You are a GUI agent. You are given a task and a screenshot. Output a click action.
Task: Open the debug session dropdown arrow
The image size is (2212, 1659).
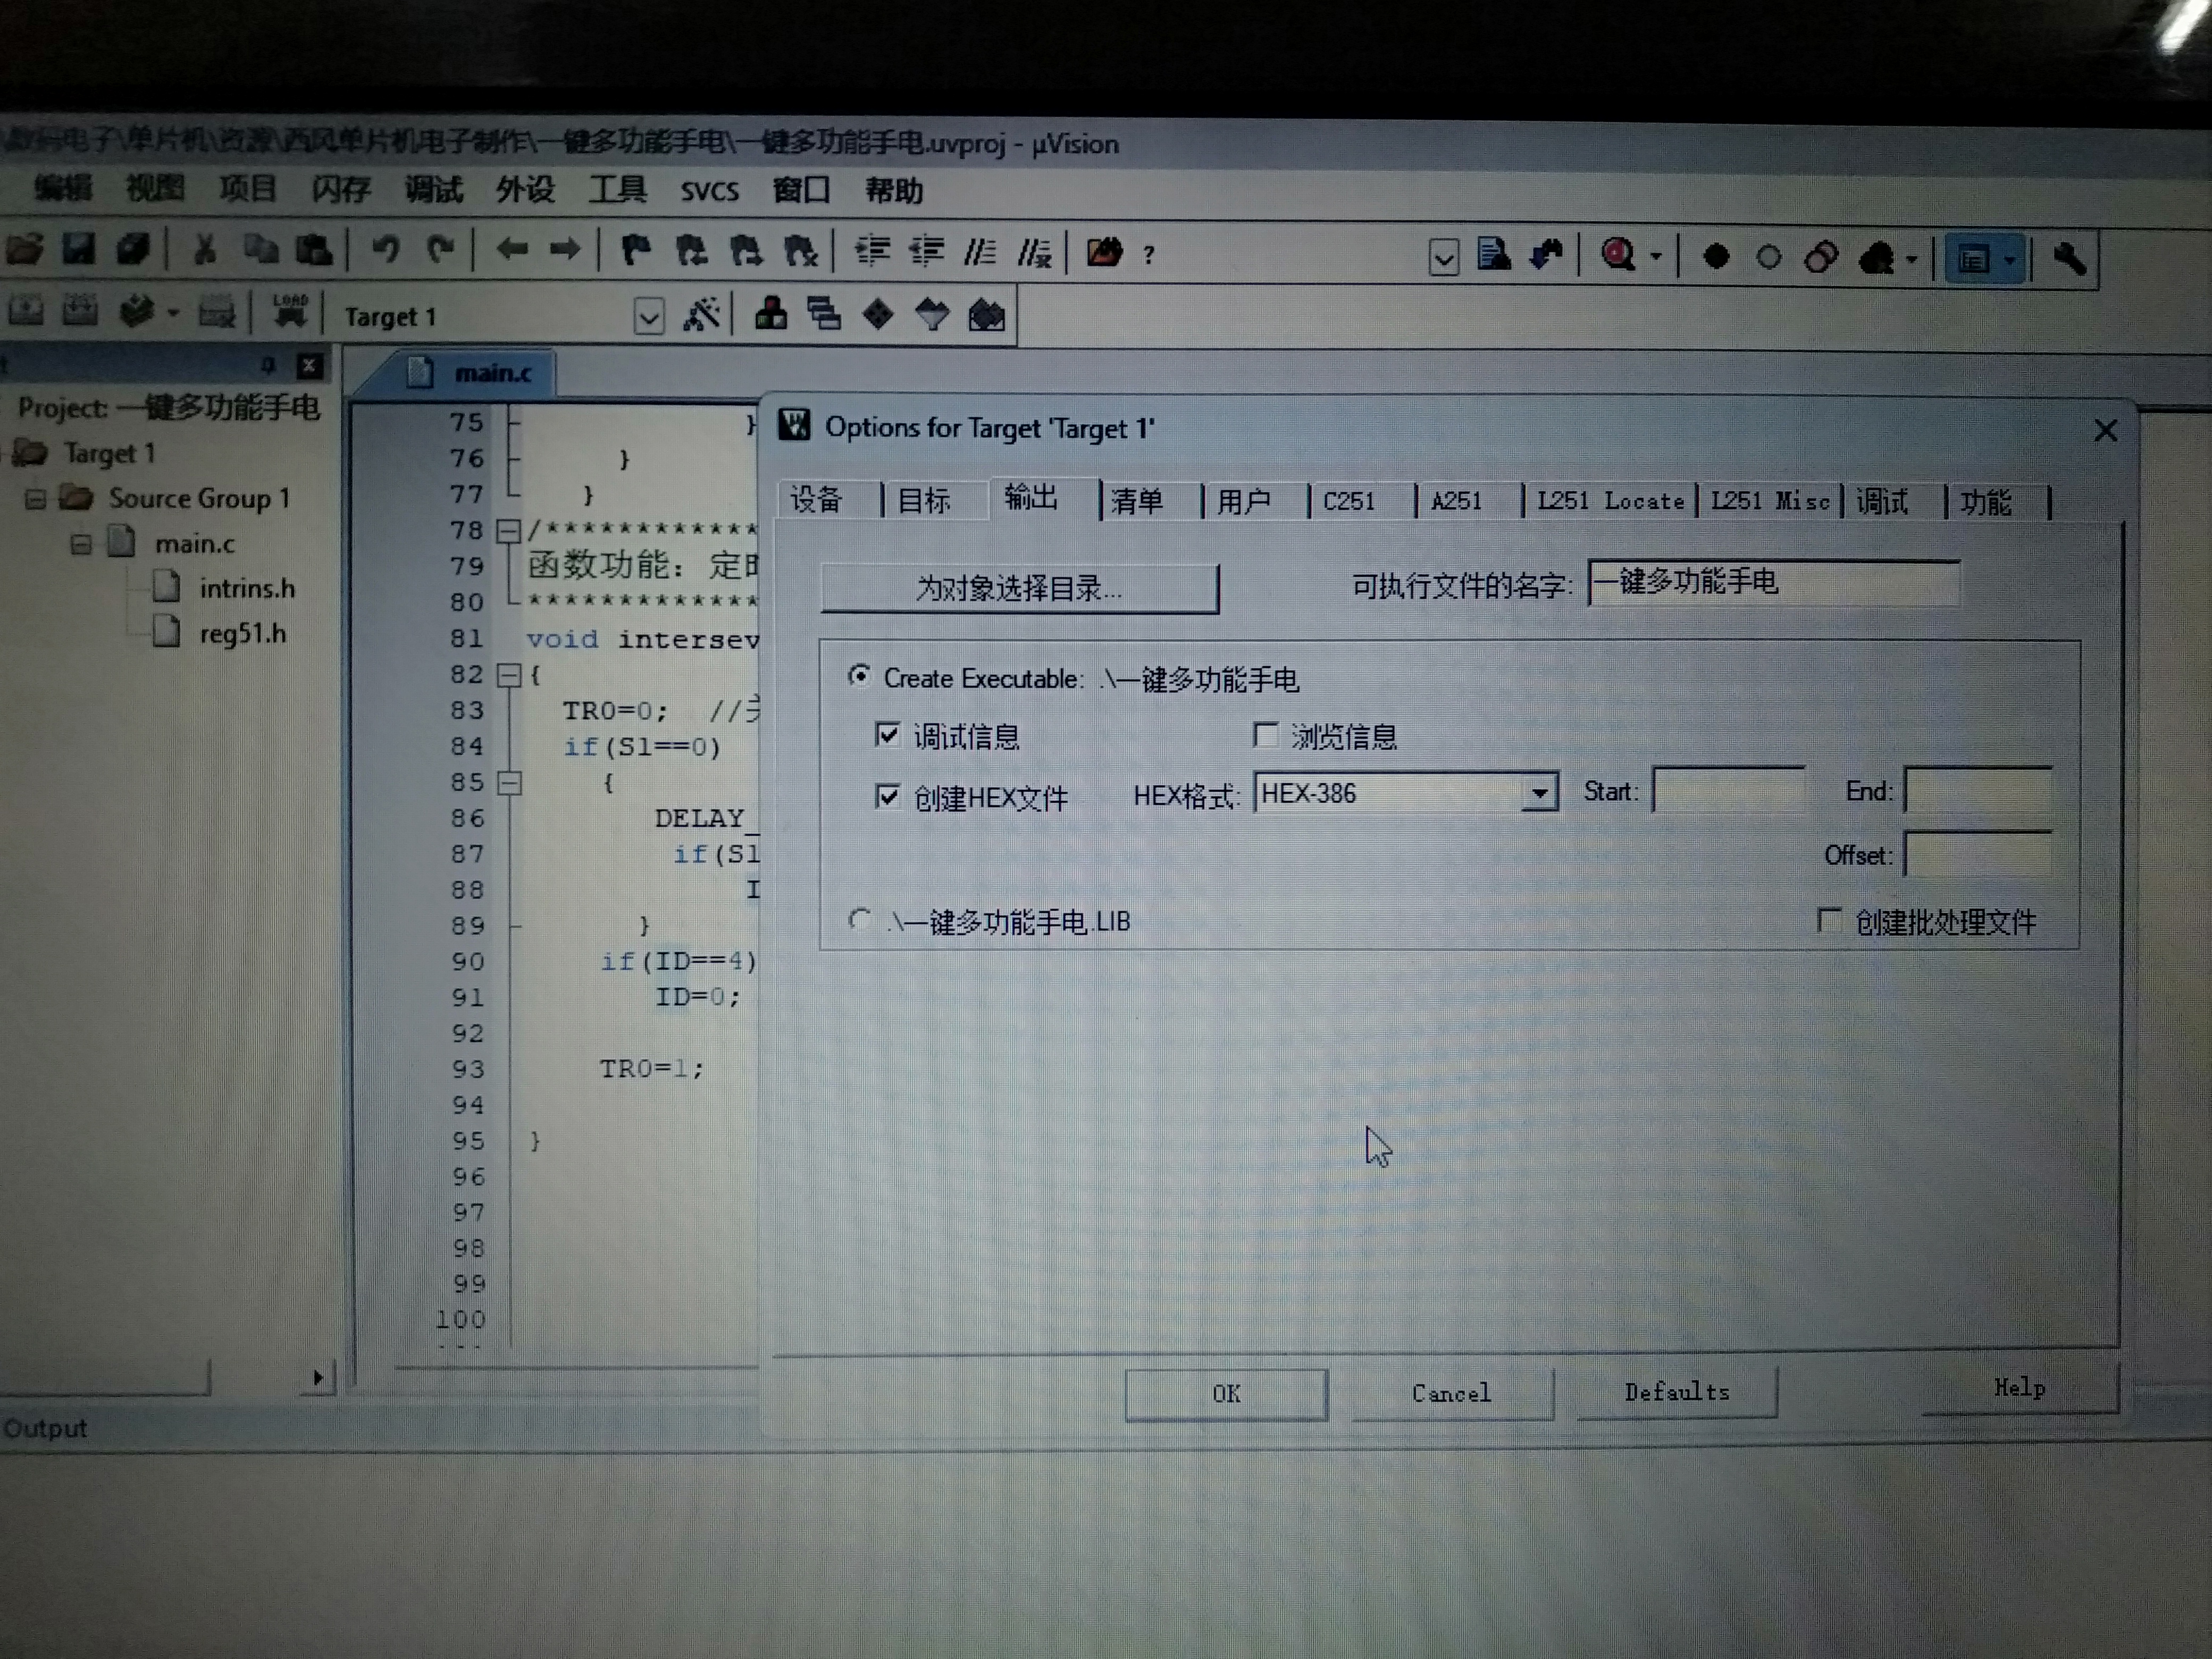point(1655,257)
